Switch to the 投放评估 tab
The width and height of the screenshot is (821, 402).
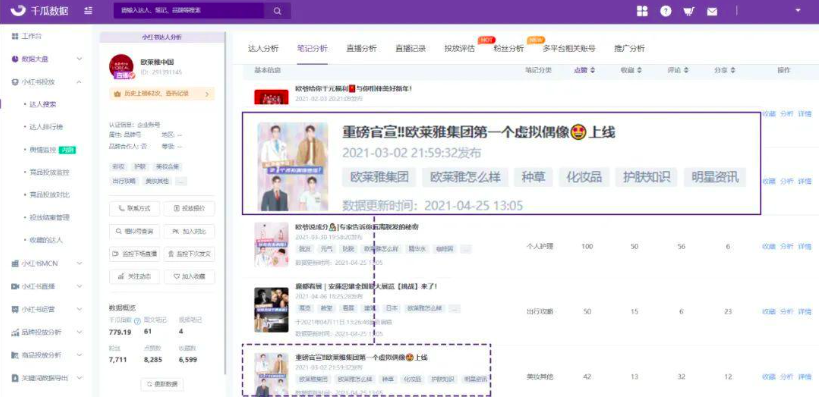click(459, 49)
